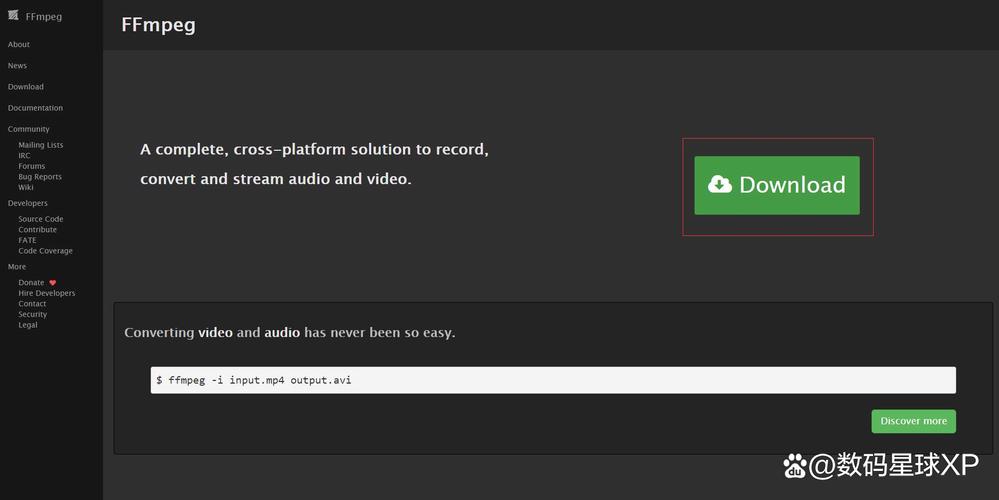
Task: Open the Documentation page
Action: click(35, 108)
